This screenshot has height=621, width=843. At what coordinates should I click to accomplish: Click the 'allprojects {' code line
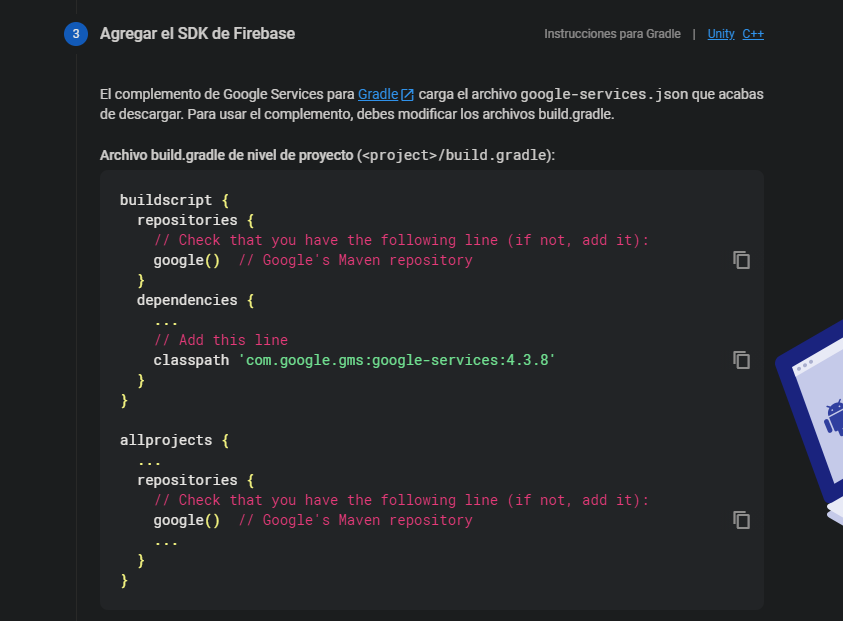[x=174, y=440]
